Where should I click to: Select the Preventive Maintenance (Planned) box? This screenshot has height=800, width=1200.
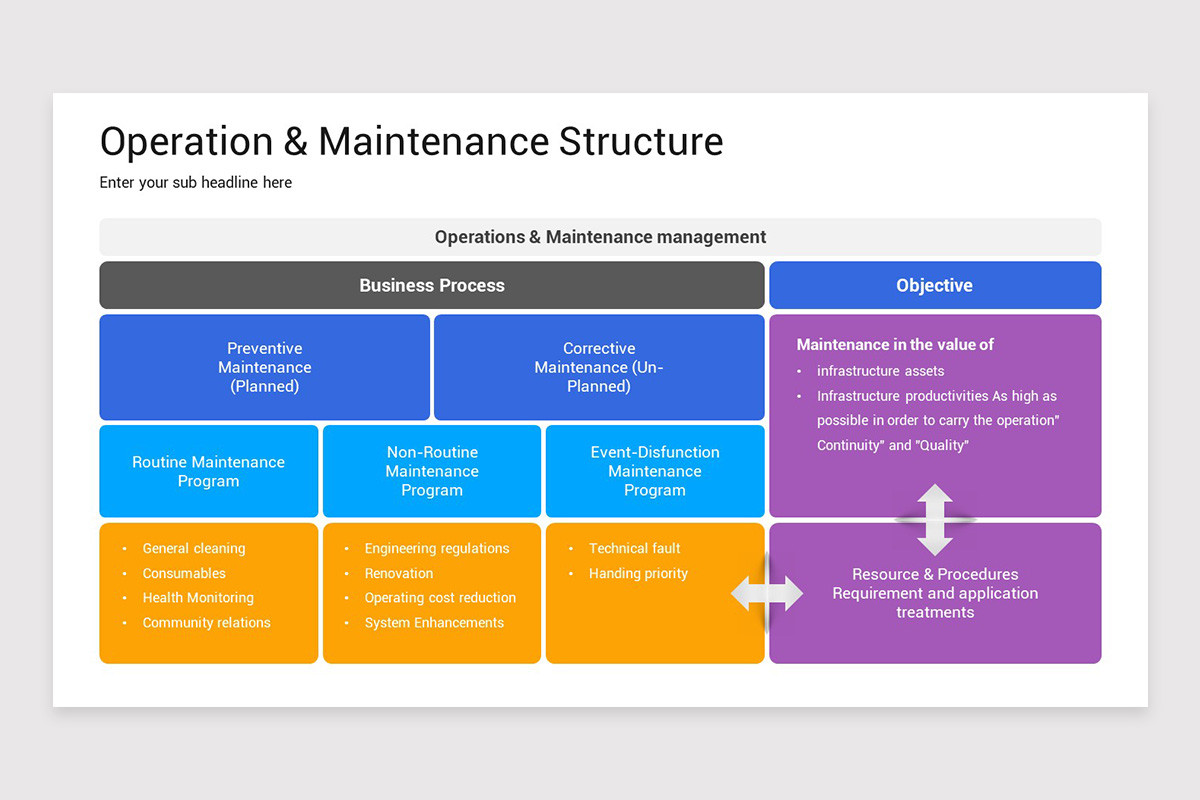[264, 367]
